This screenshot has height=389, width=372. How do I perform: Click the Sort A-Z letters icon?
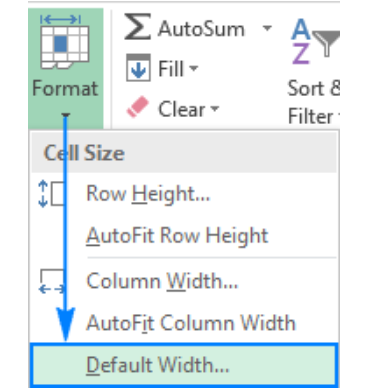(301, 41)
